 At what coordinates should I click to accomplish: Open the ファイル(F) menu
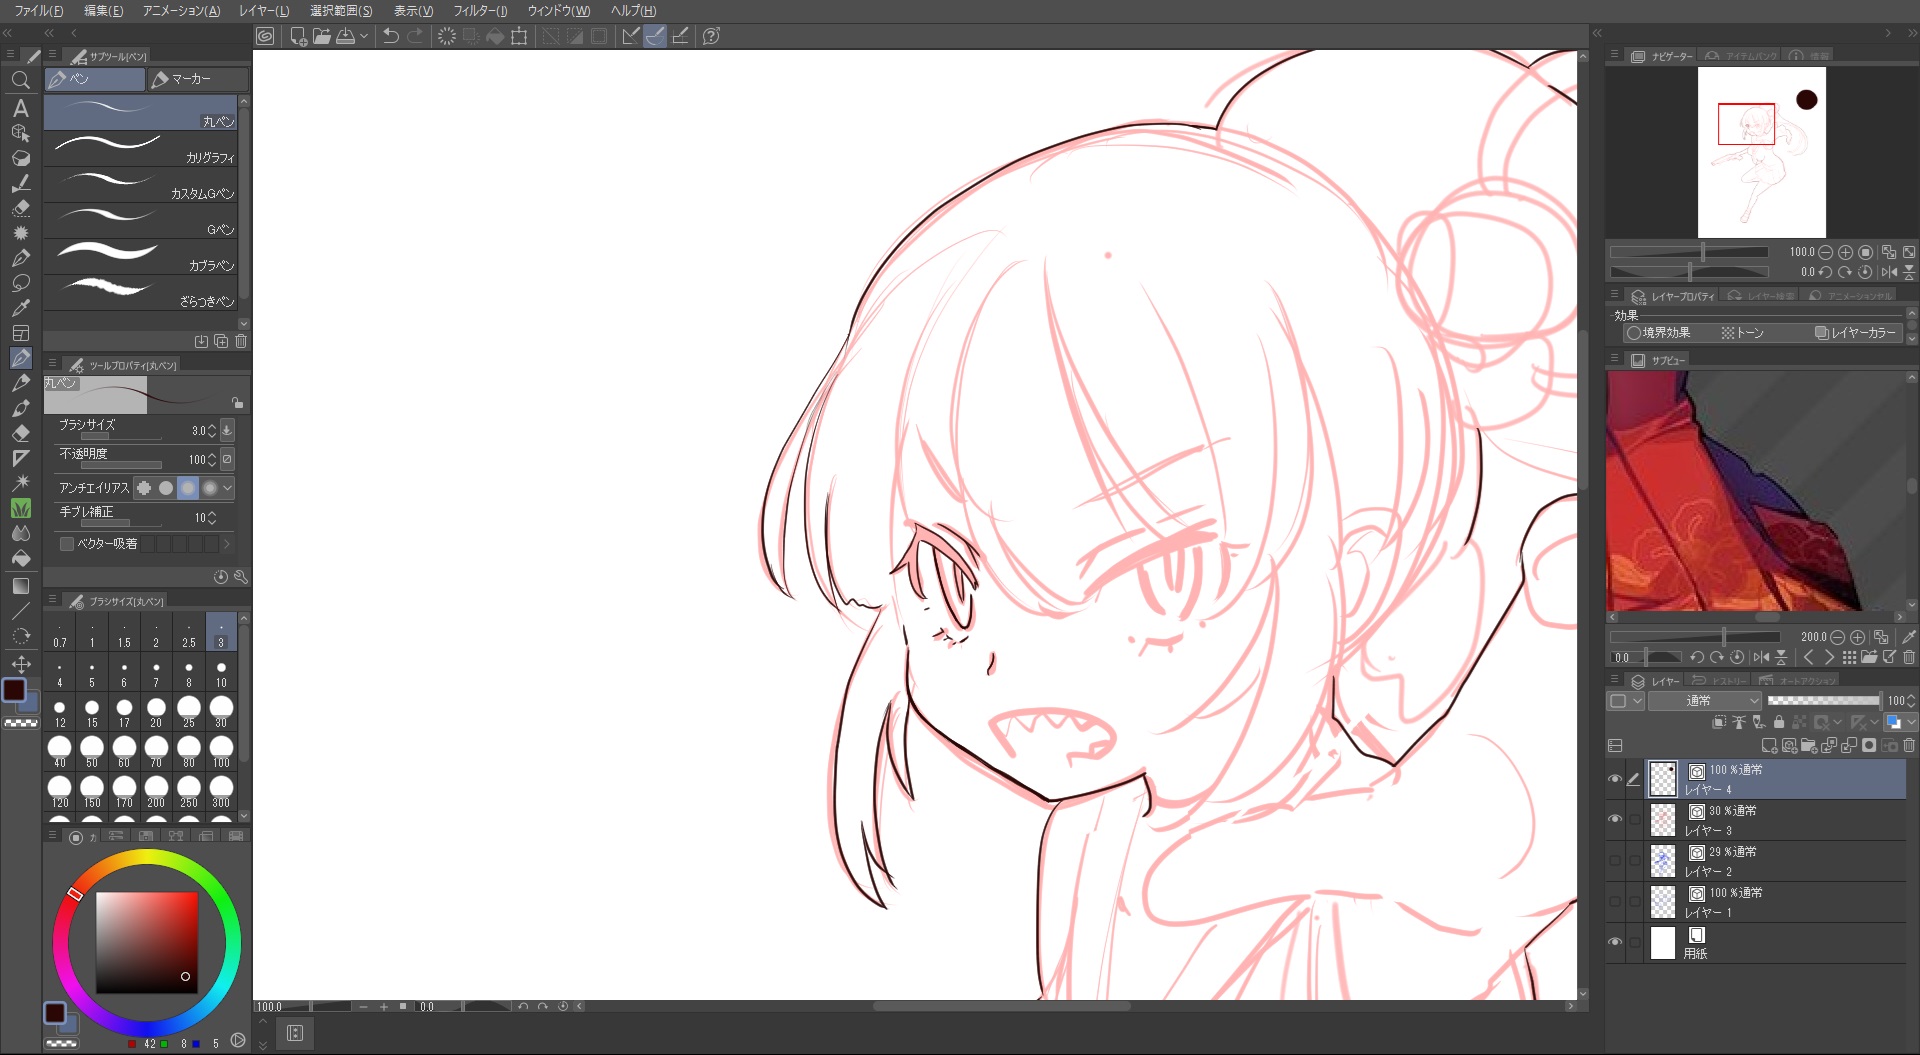39,11
